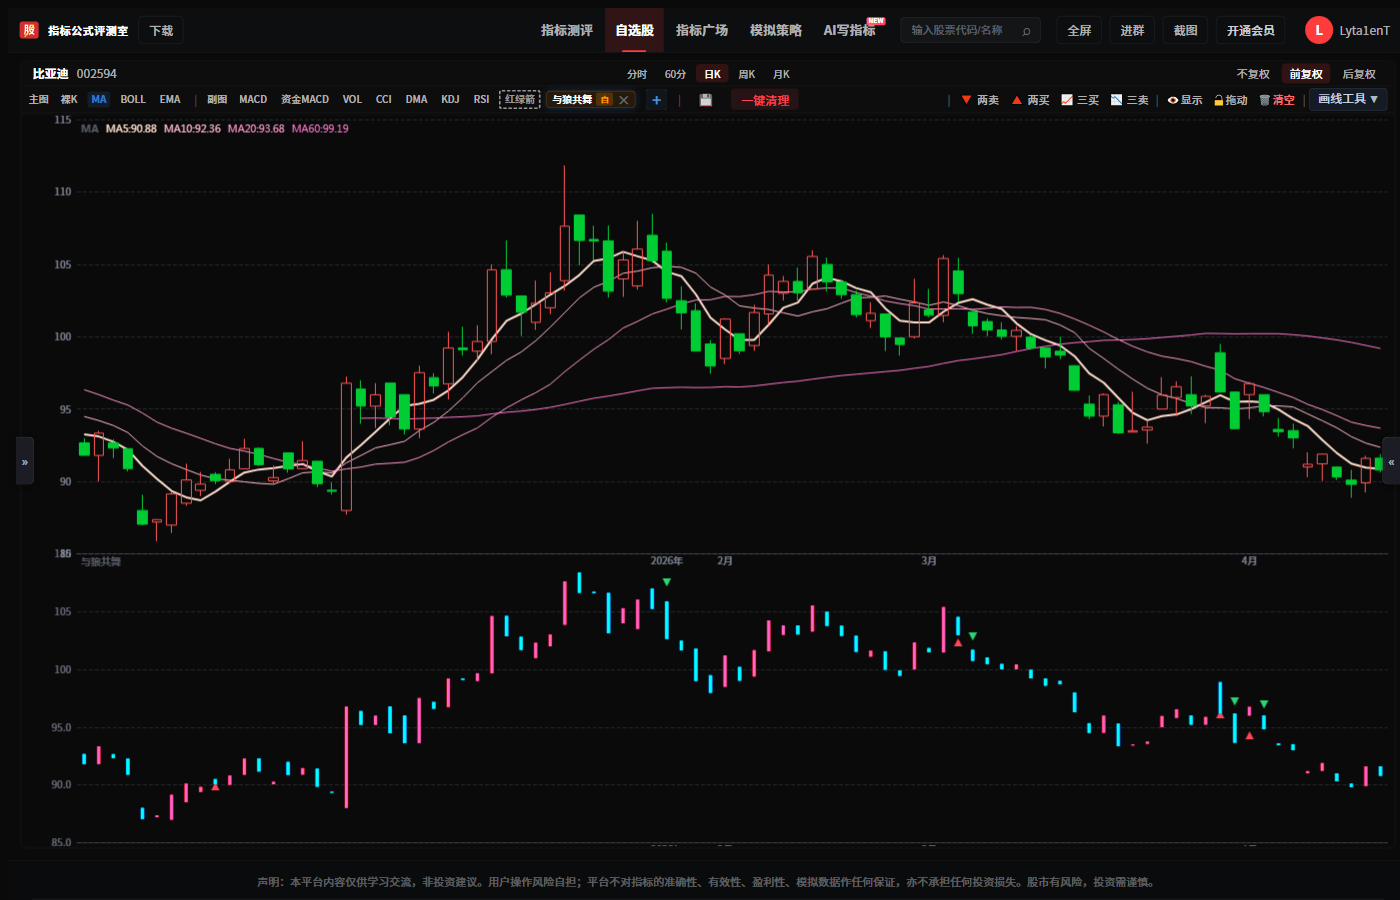Switch to the 60分 timeframe

click(676, 74)
